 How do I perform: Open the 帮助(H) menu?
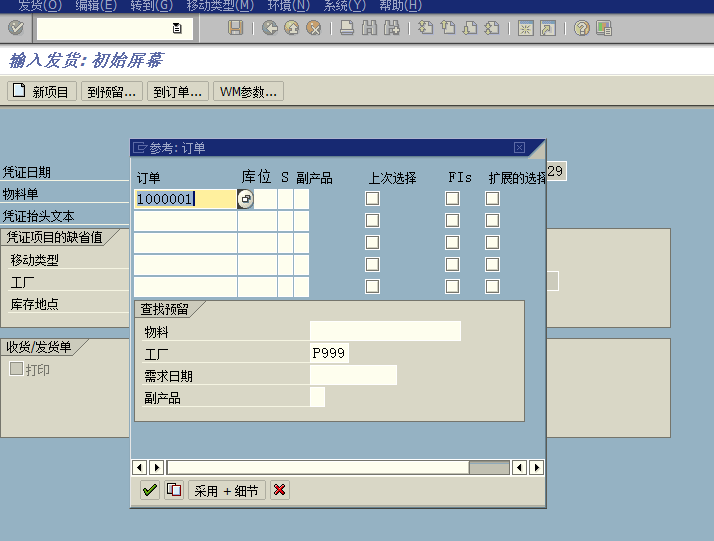pos(400,5)
